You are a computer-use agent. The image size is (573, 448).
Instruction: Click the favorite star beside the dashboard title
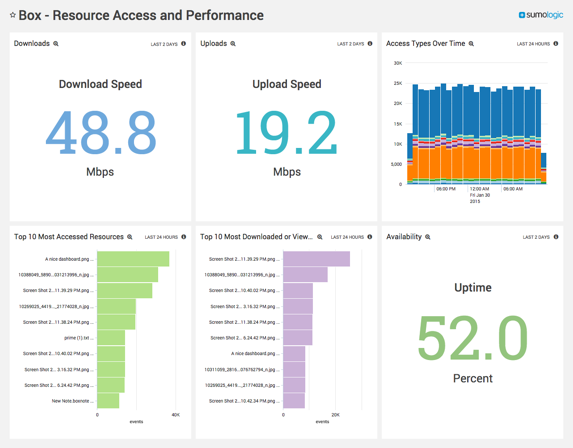coord(13,15)
